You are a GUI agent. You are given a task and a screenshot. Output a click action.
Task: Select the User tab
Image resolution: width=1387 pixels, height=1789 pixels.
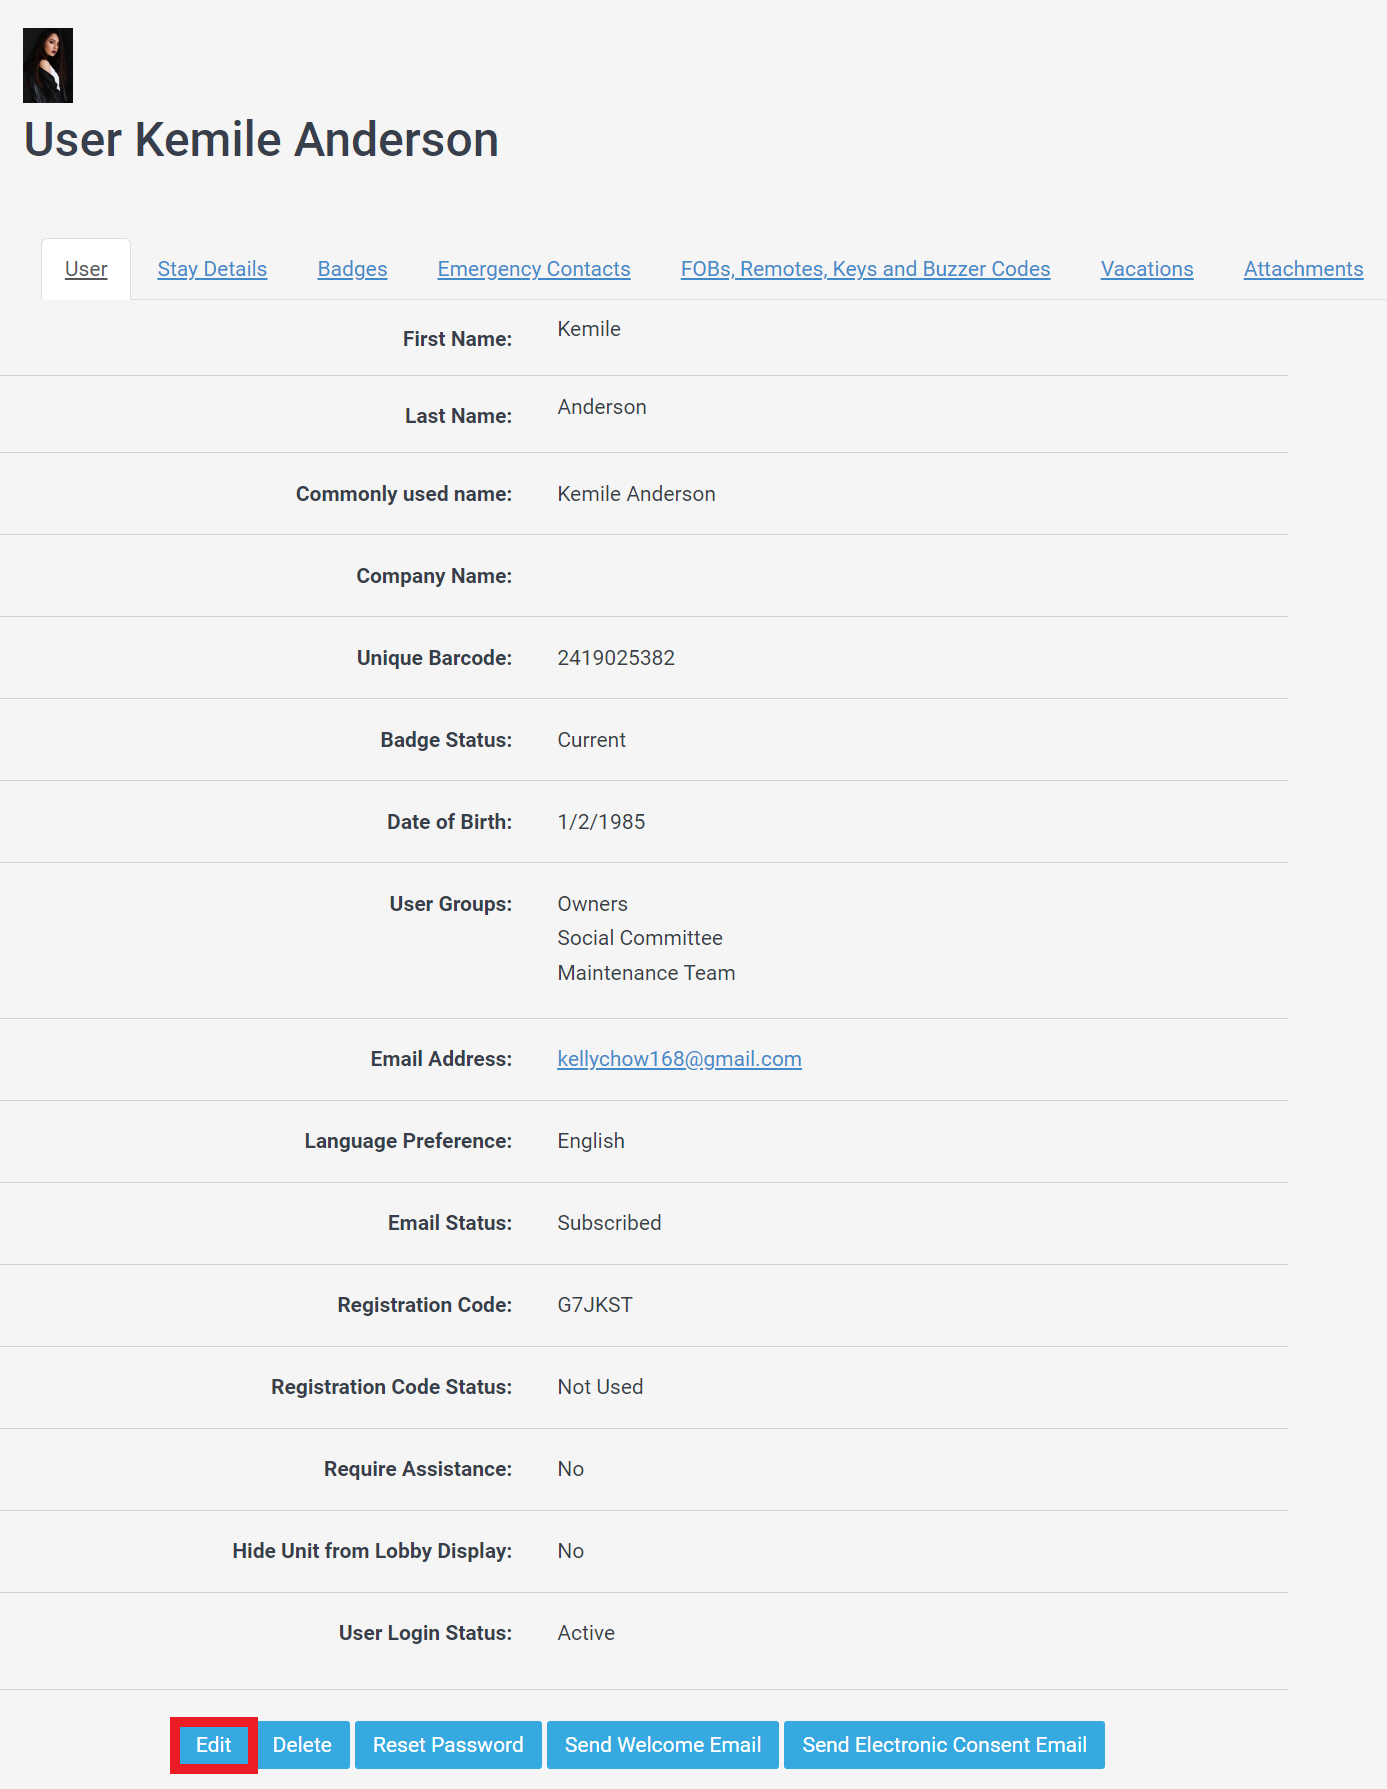pos(86,269)
